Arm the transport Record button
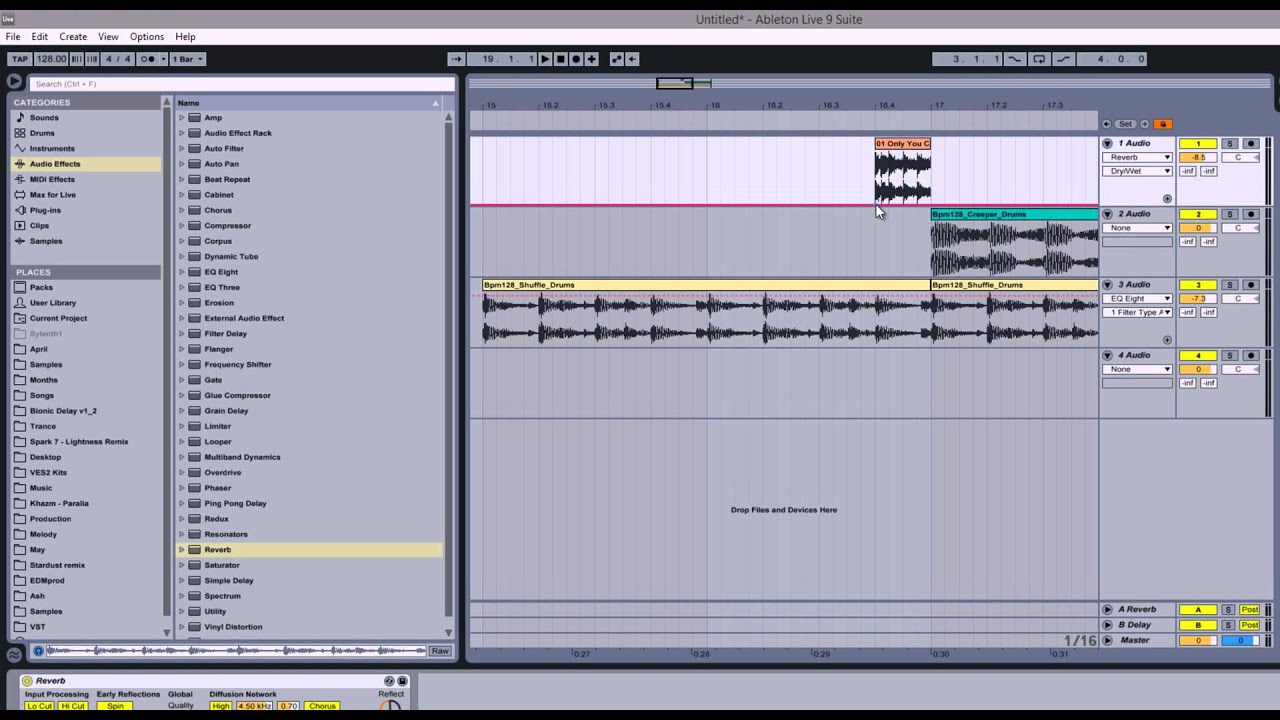Screen dimensions: 1280x720 coord(576,59)
